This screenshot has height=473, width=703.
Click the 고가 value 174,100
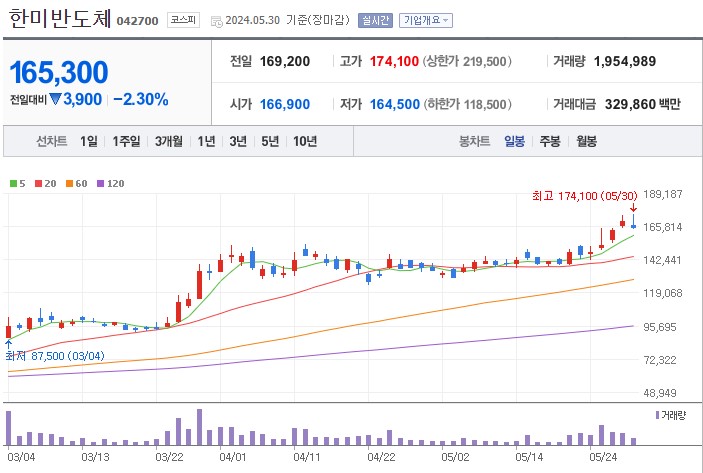tap(394, 61)
